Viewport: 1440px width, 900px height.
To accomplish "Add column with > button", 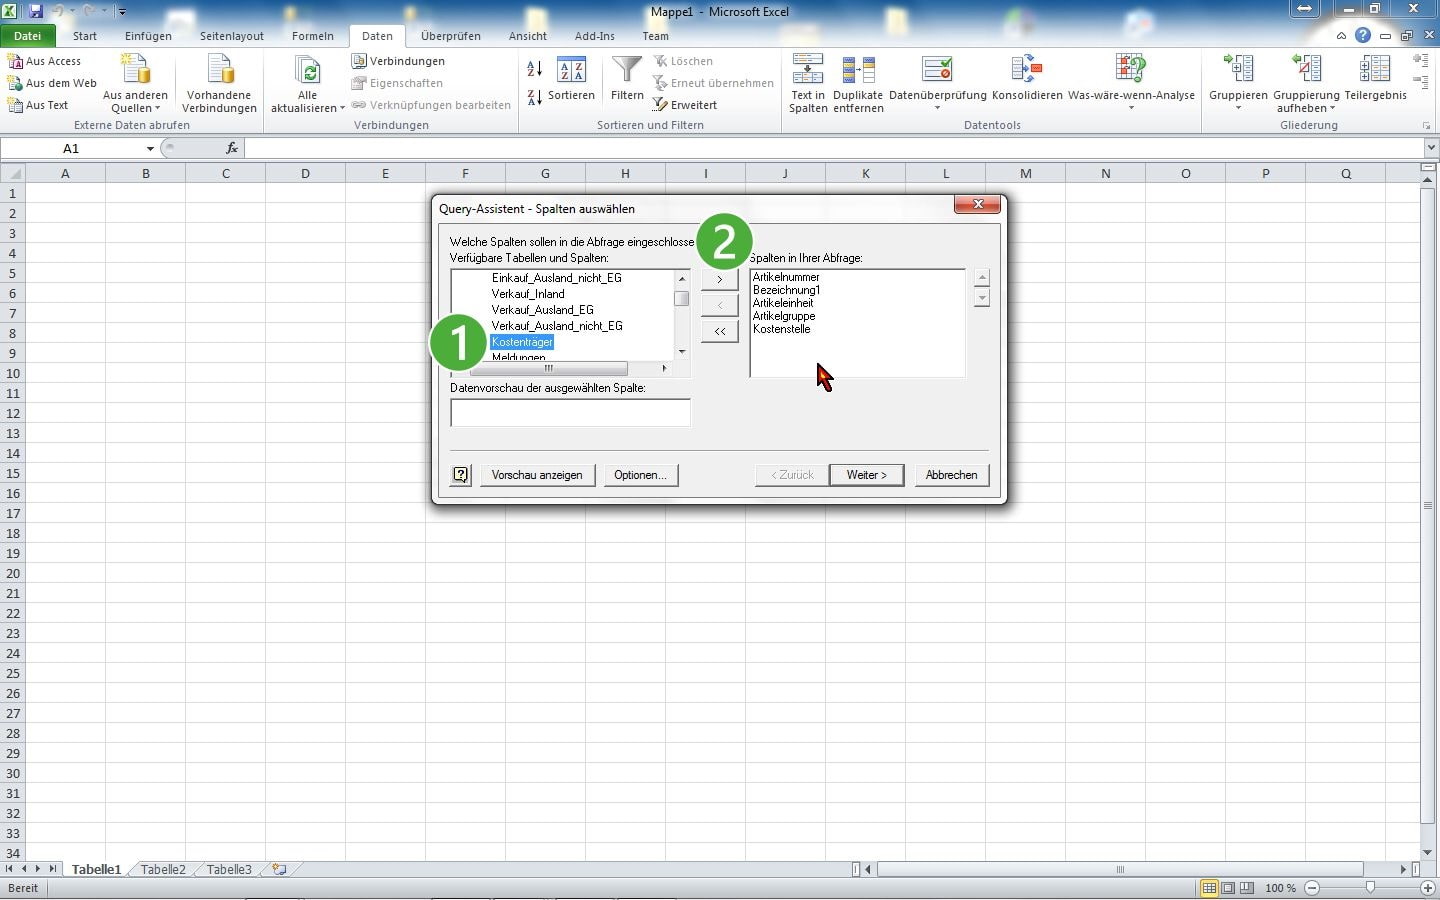I will 720,280.
